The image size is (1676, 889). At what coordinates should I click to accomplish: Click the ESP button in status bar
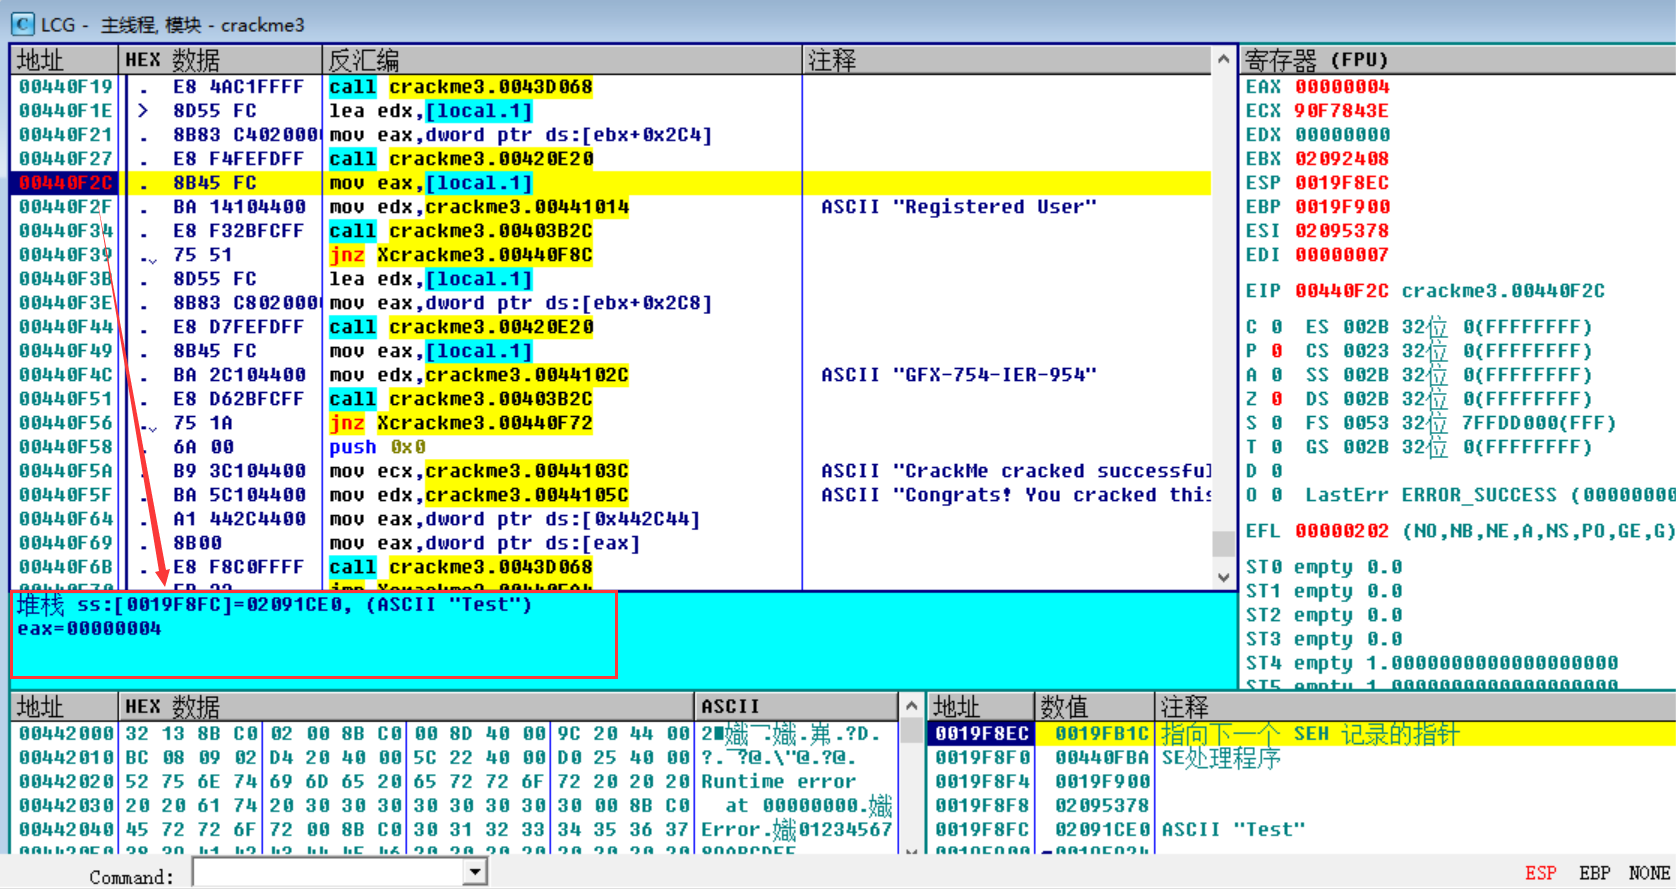click(1540, 873)
